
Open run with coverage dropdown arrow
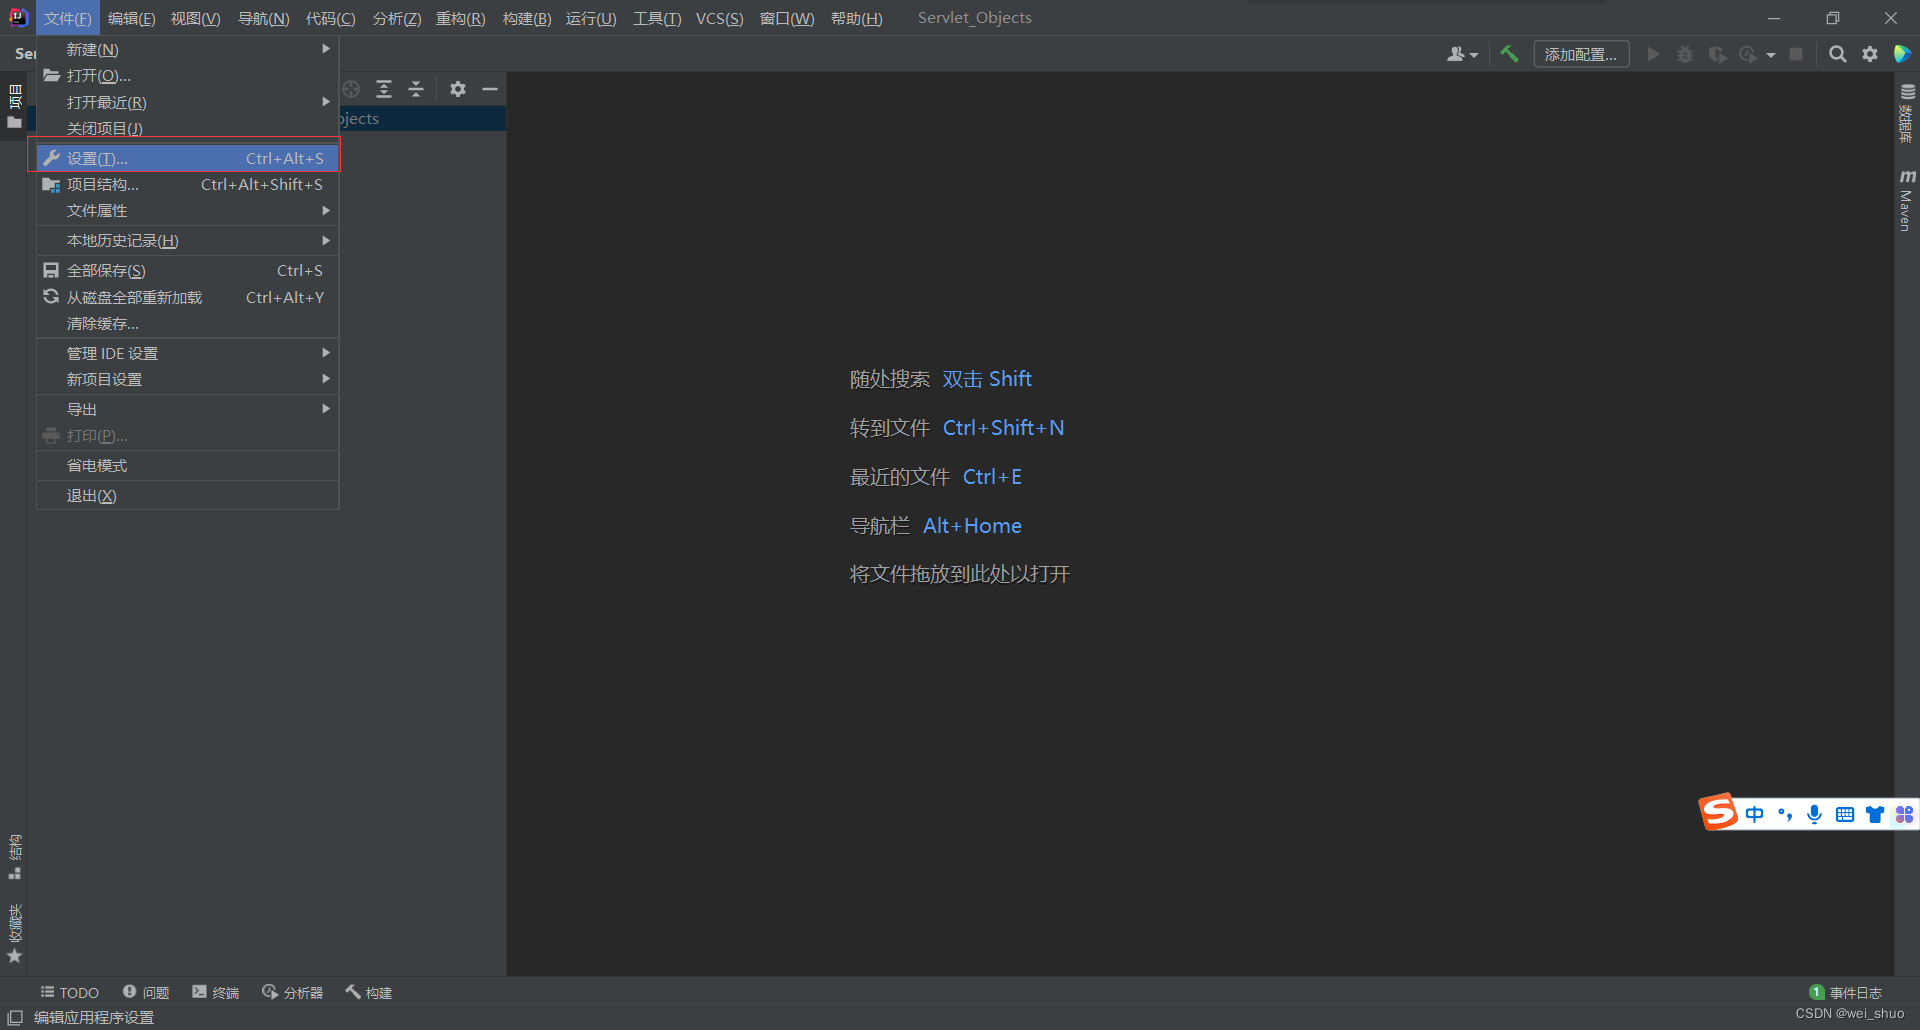tap(1770, 55)
